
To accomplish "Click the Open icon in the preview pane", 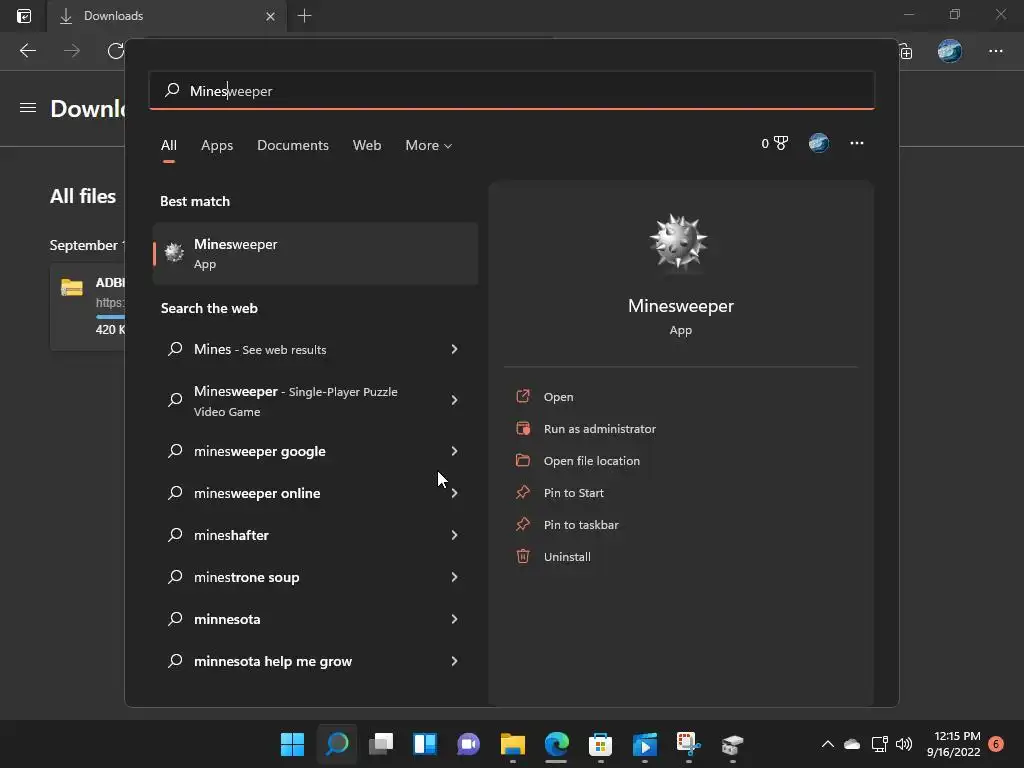I will pyautogui.click(x=523, y=396).
